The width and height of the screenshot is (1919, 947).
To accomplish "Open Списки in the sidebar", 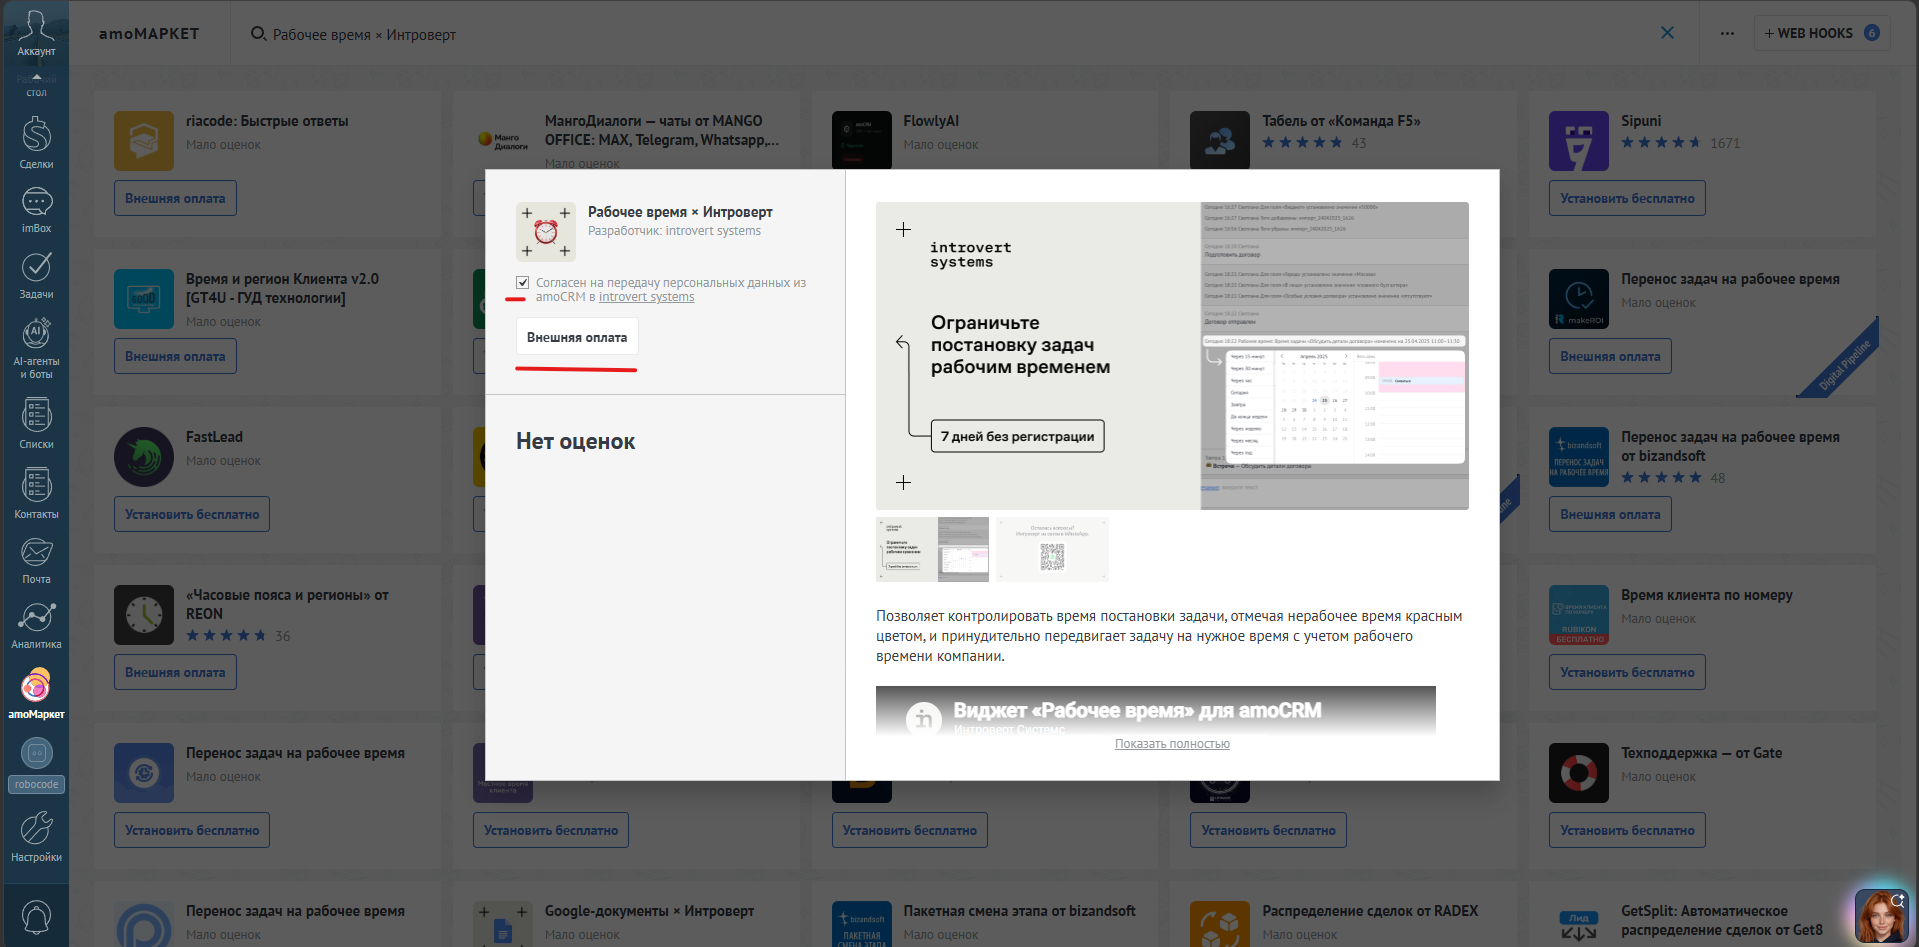I will coord(36,423).
